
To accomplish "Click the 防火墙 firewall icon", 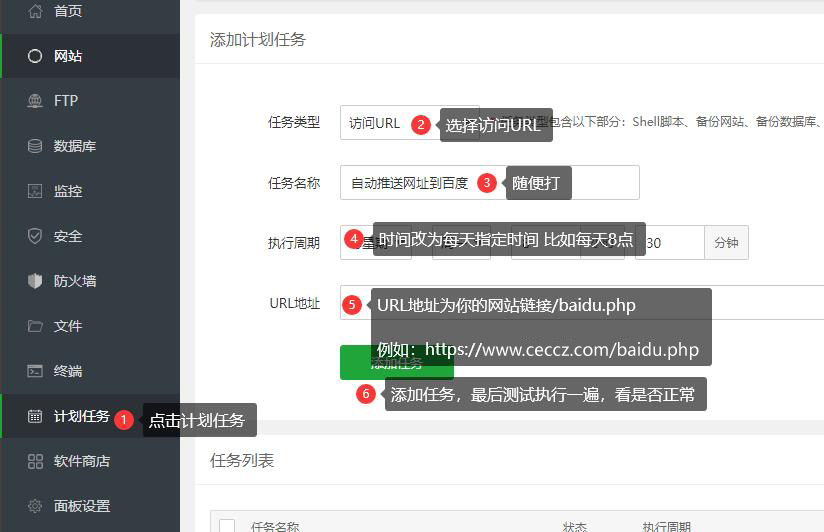I will [35, 281].
